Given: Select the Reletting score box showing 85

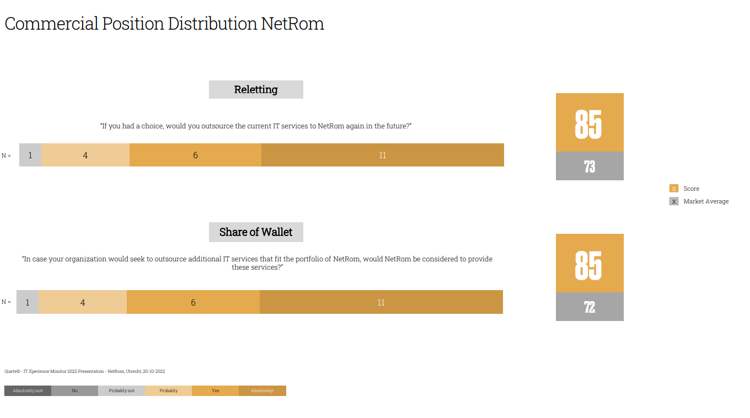Looking at the screenshot, I should click(x=589, y=122).
